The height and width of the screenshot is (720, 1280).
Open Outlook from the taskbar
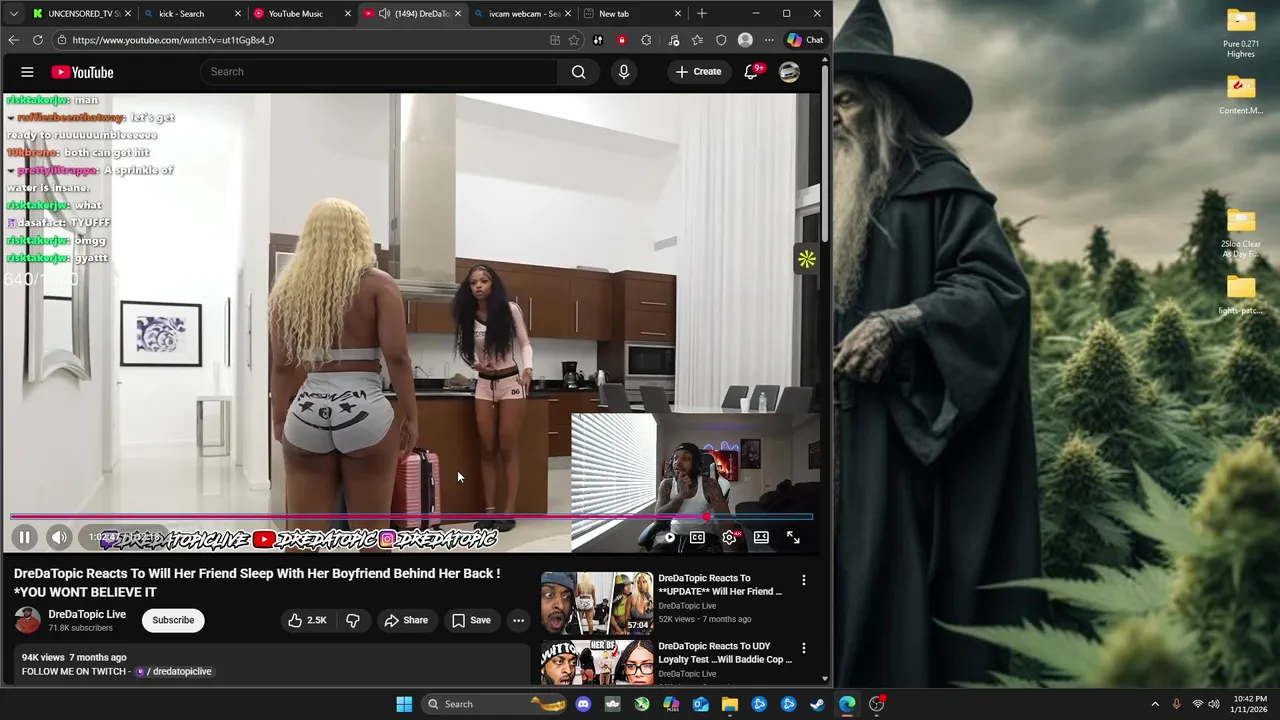click(701, 704)
